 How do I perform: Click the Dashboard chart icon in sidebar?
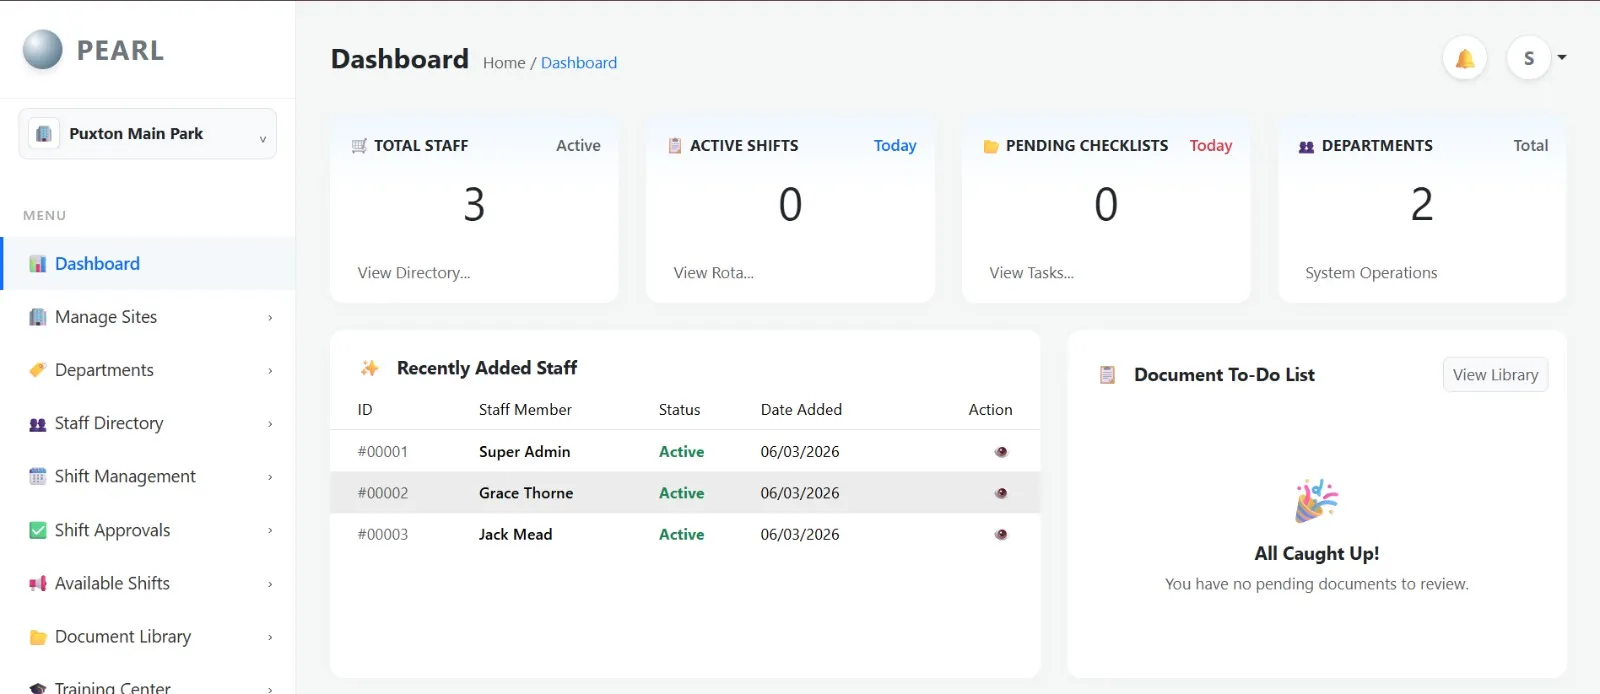[38, 264]
